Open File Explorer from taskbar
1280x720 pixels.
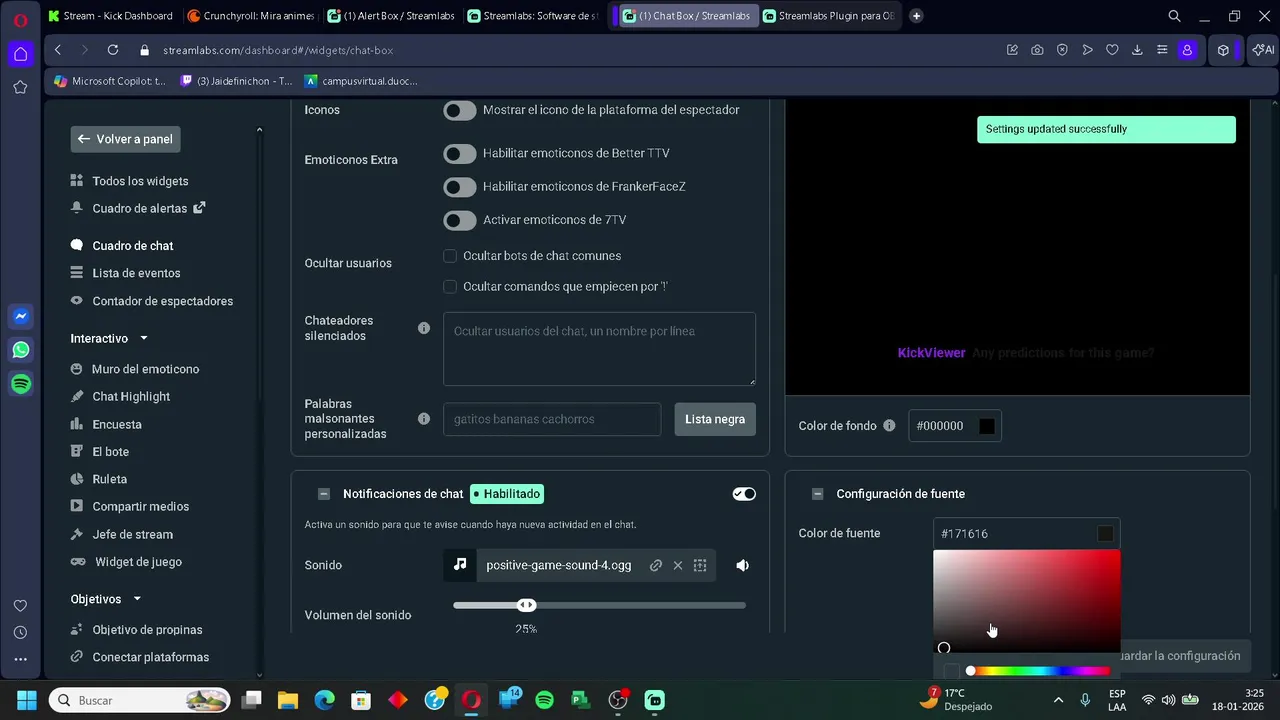288,700
